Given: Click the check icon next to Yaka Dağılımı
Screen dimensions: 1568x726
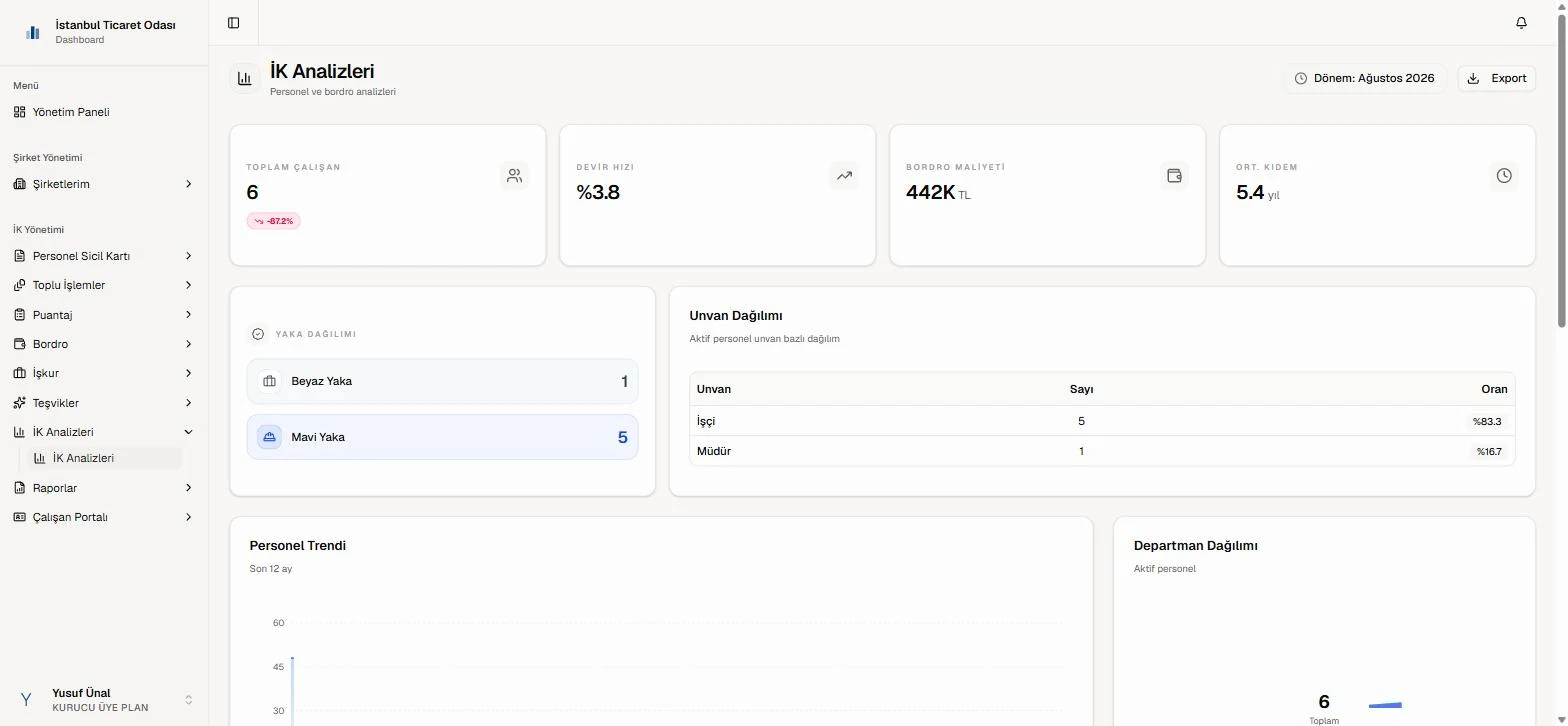Looking at the screenshot, I should coord(258,334).
